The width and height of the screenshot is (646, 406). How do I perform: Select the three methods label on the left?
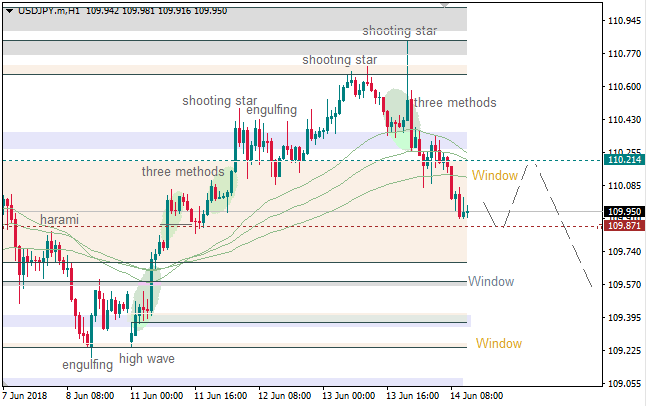click(x=183, y=172)
